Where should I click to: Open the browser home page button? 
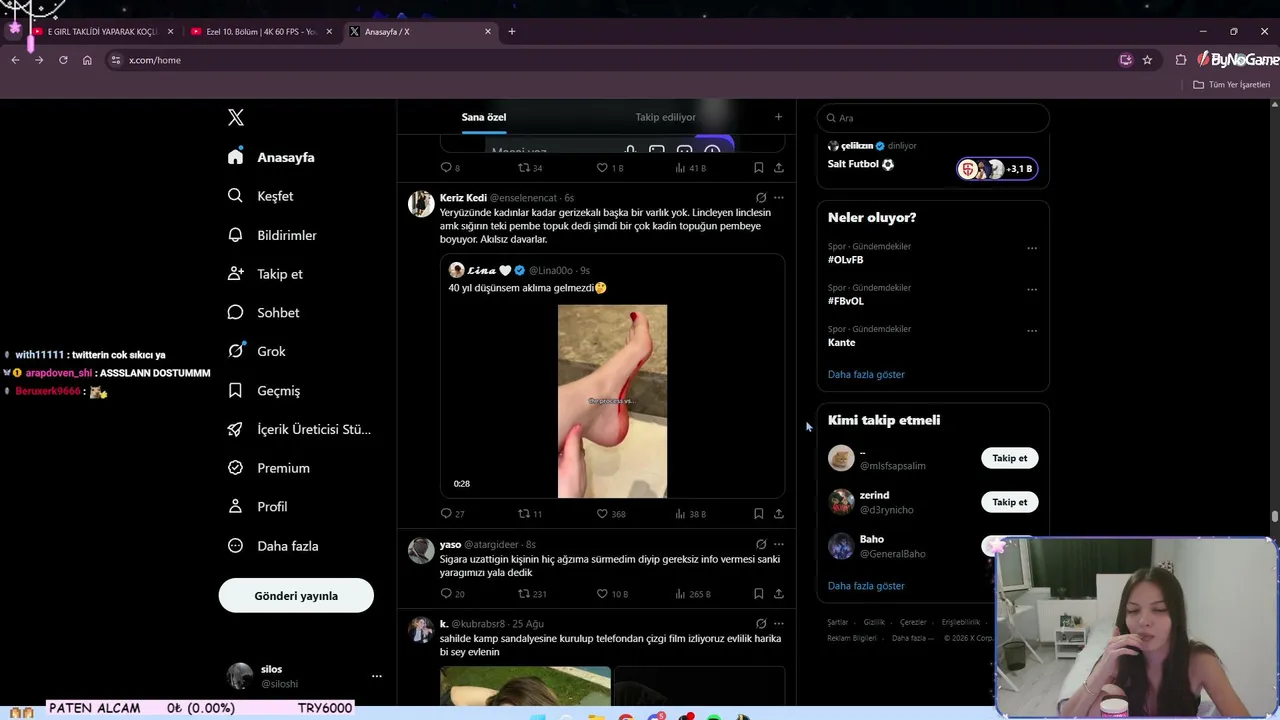pos(87,60)
